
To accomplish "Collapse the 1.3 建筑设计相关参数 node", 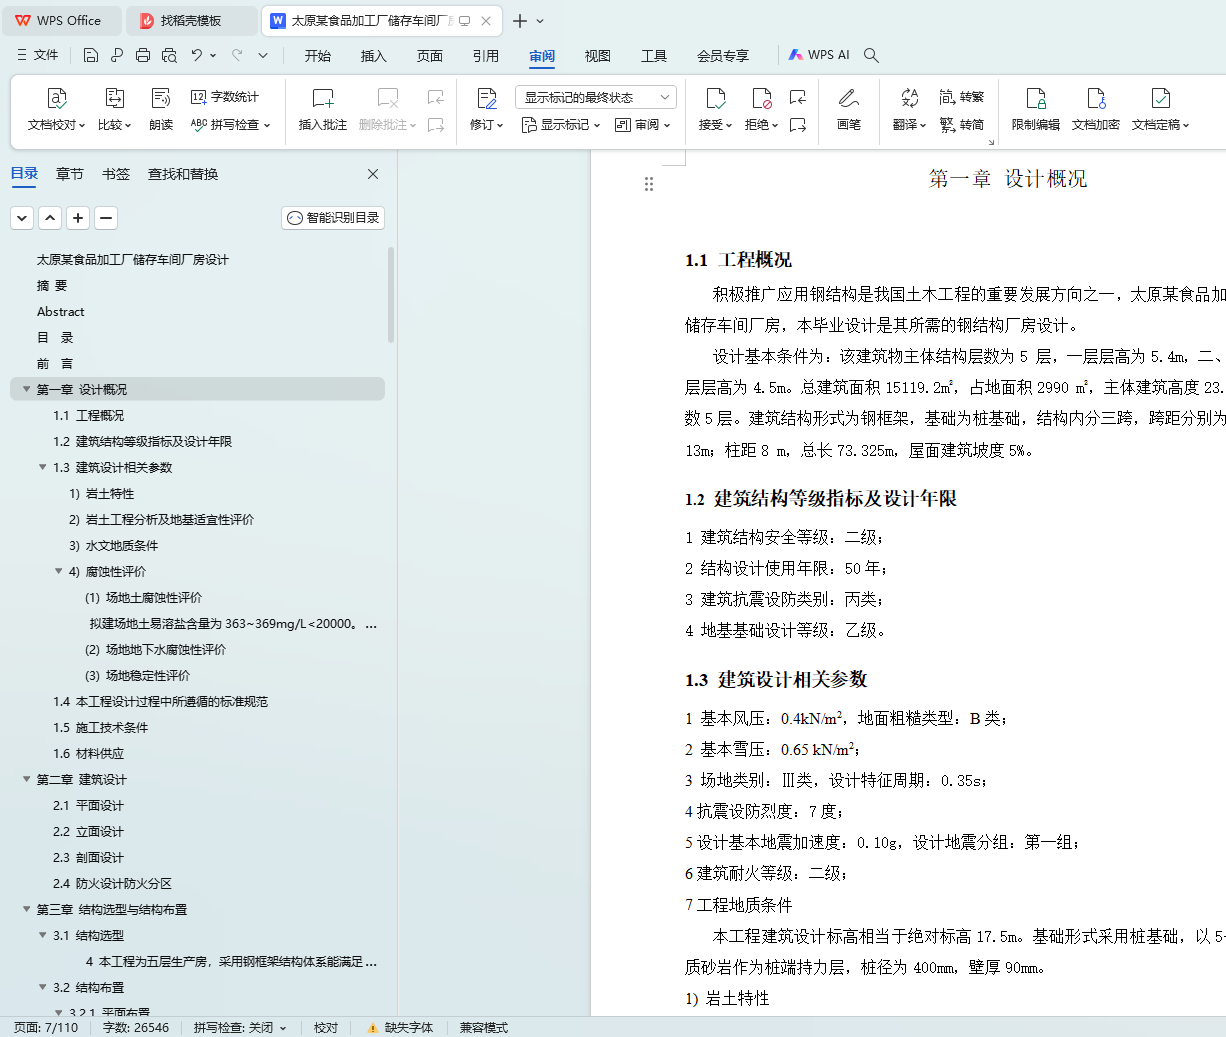I will click(42, 467).
